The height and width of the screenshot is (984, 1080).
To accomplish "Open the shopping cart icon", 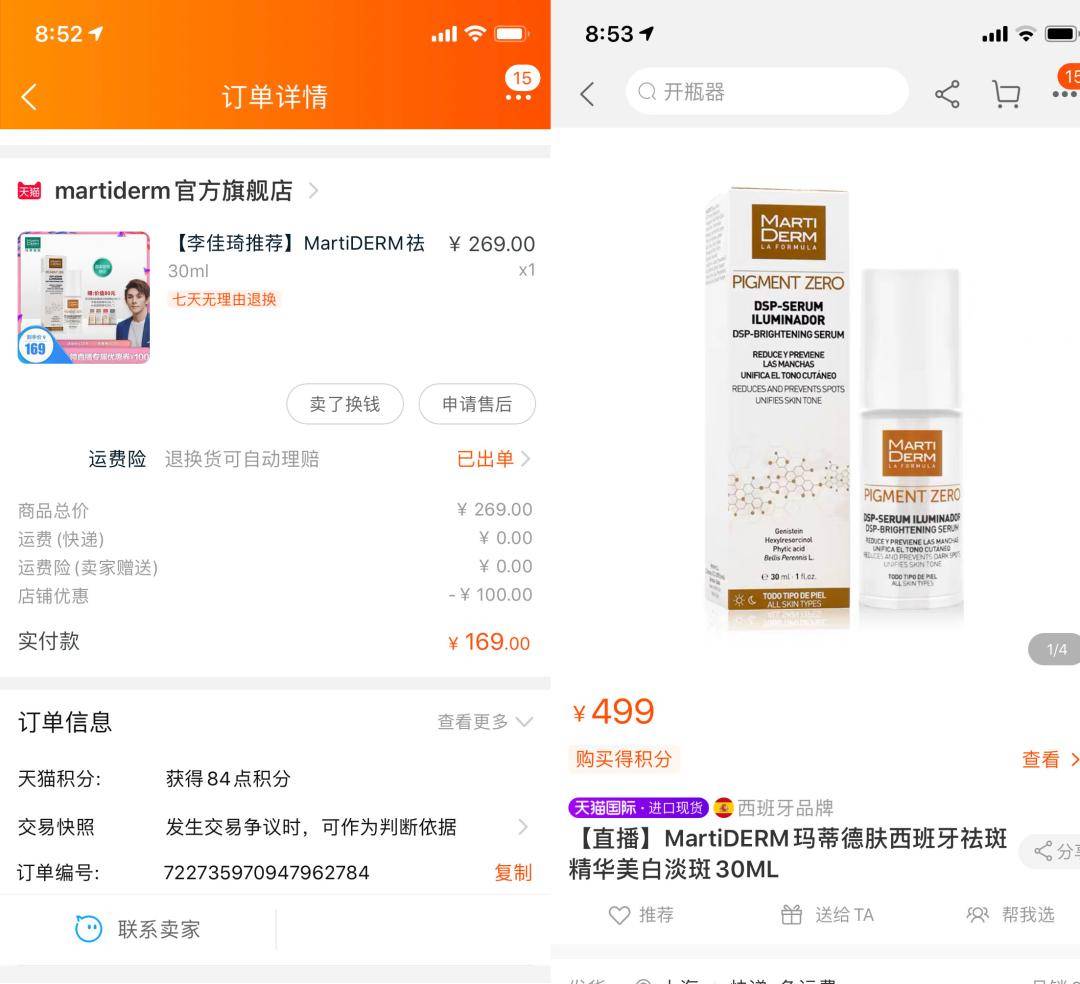I will (1006, 94).
